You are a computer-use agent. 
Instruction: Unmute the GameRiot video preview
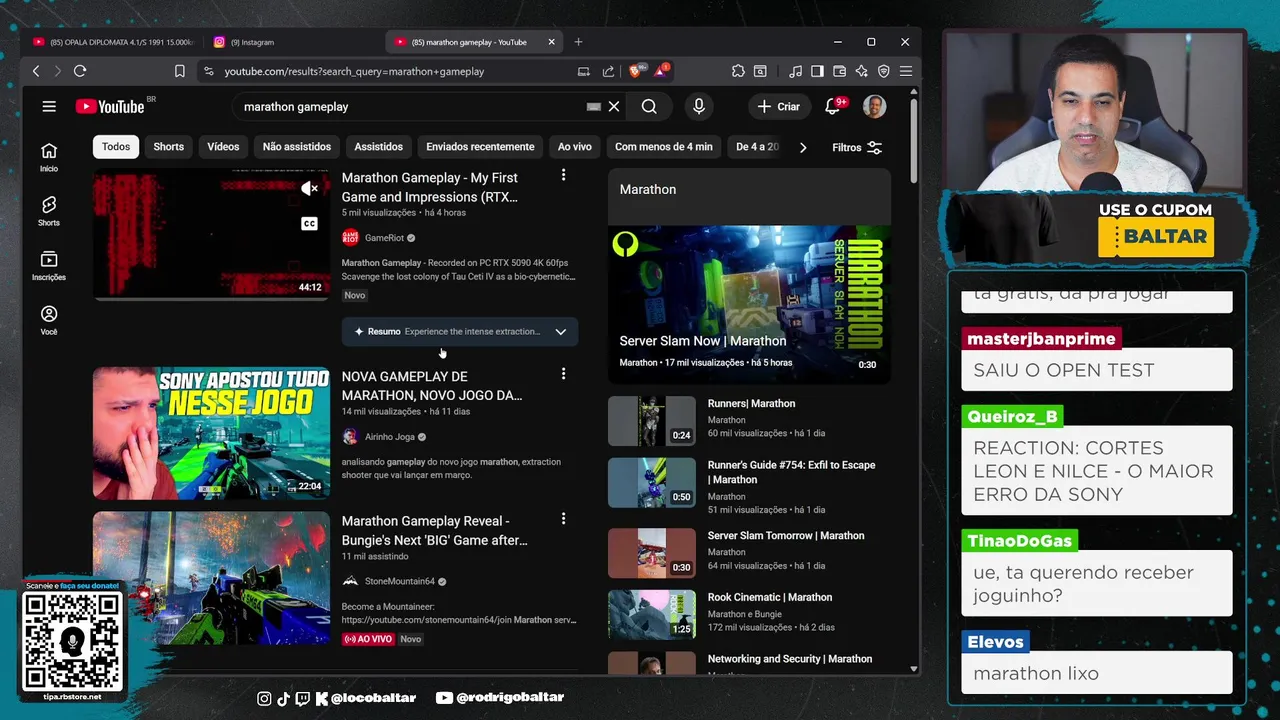coord(310,188)
